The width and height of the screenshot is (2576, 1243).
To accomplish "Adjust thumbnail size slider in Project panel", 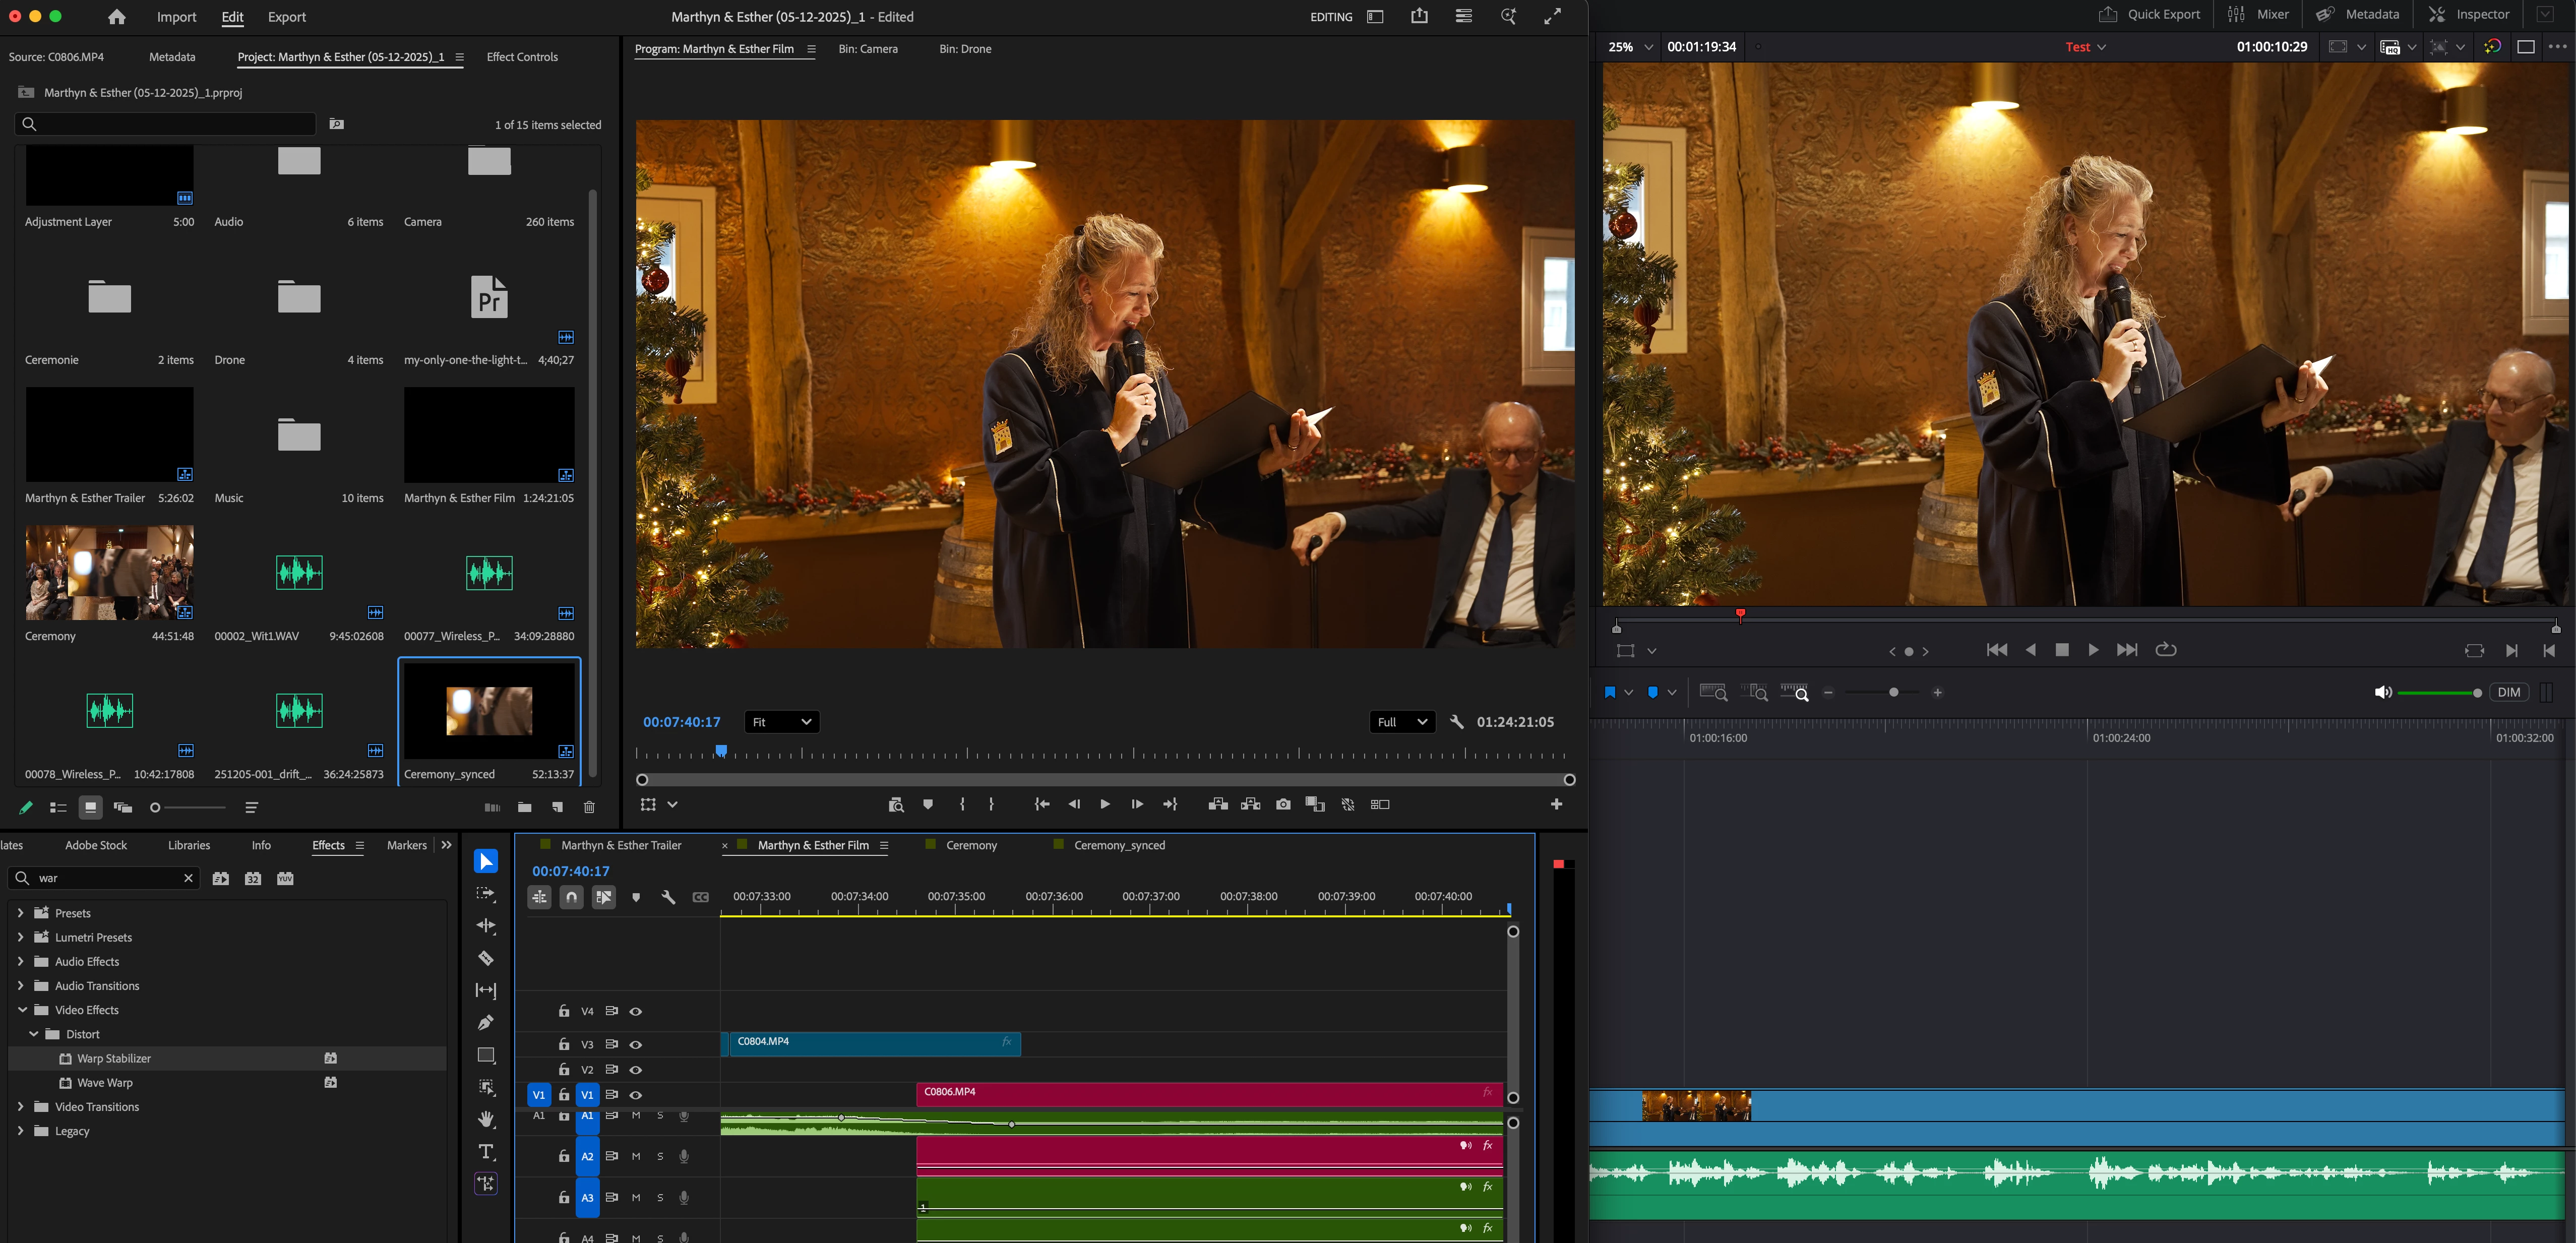I will coord(188,807).
